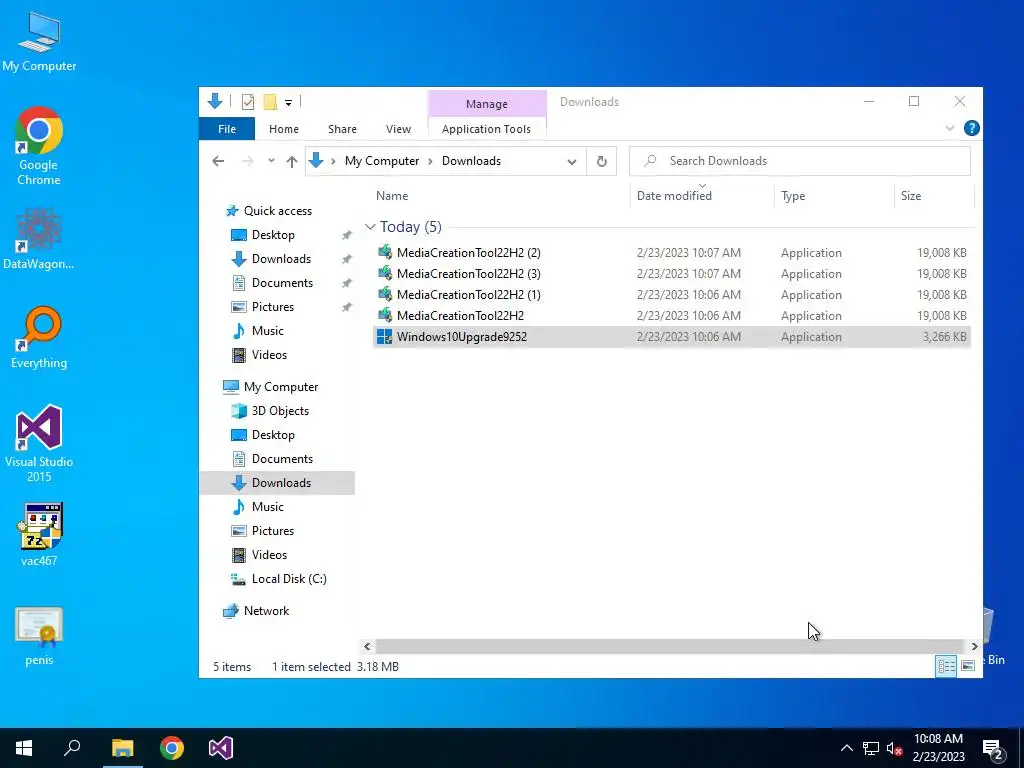The height and width of the screenshot is (768, 1024).
Task: Launch the Google Chrome desktop shortcut
Action: pos(39,146)
